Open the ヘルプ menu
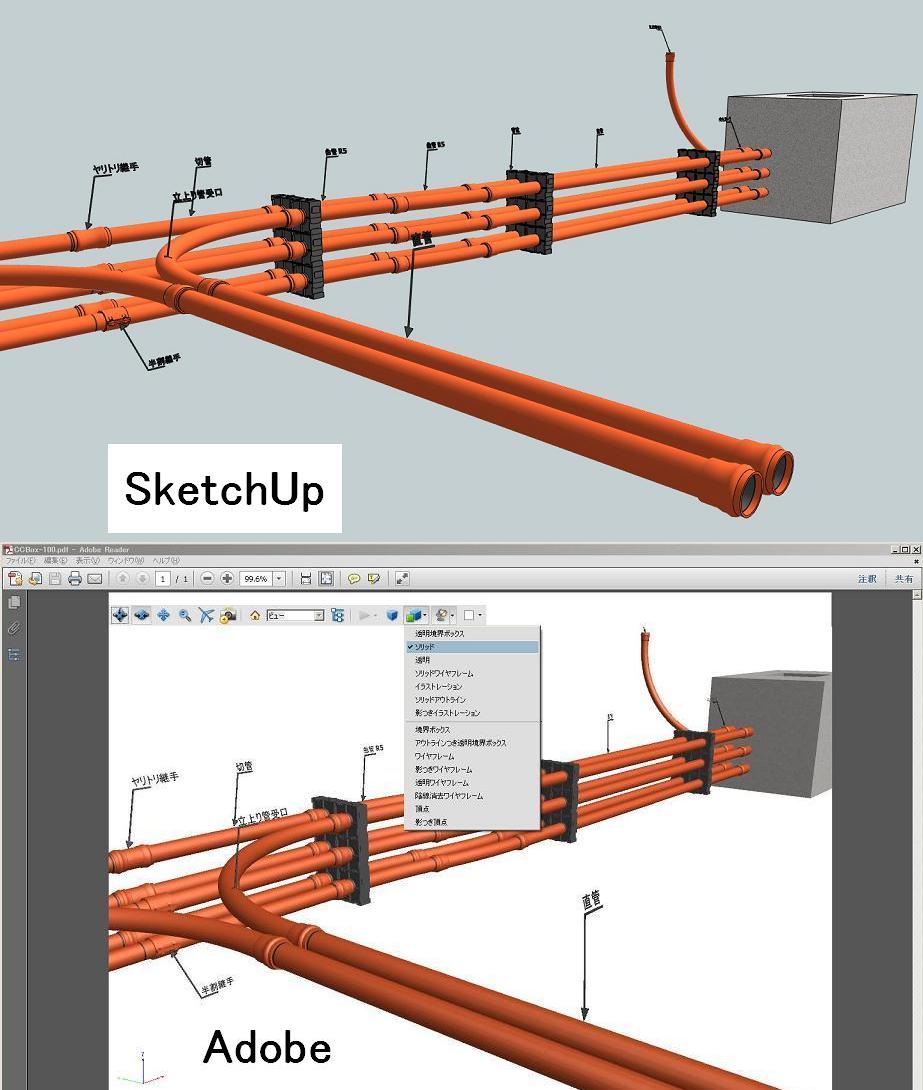Screen dimensions: 923x1090 (166, 560)
